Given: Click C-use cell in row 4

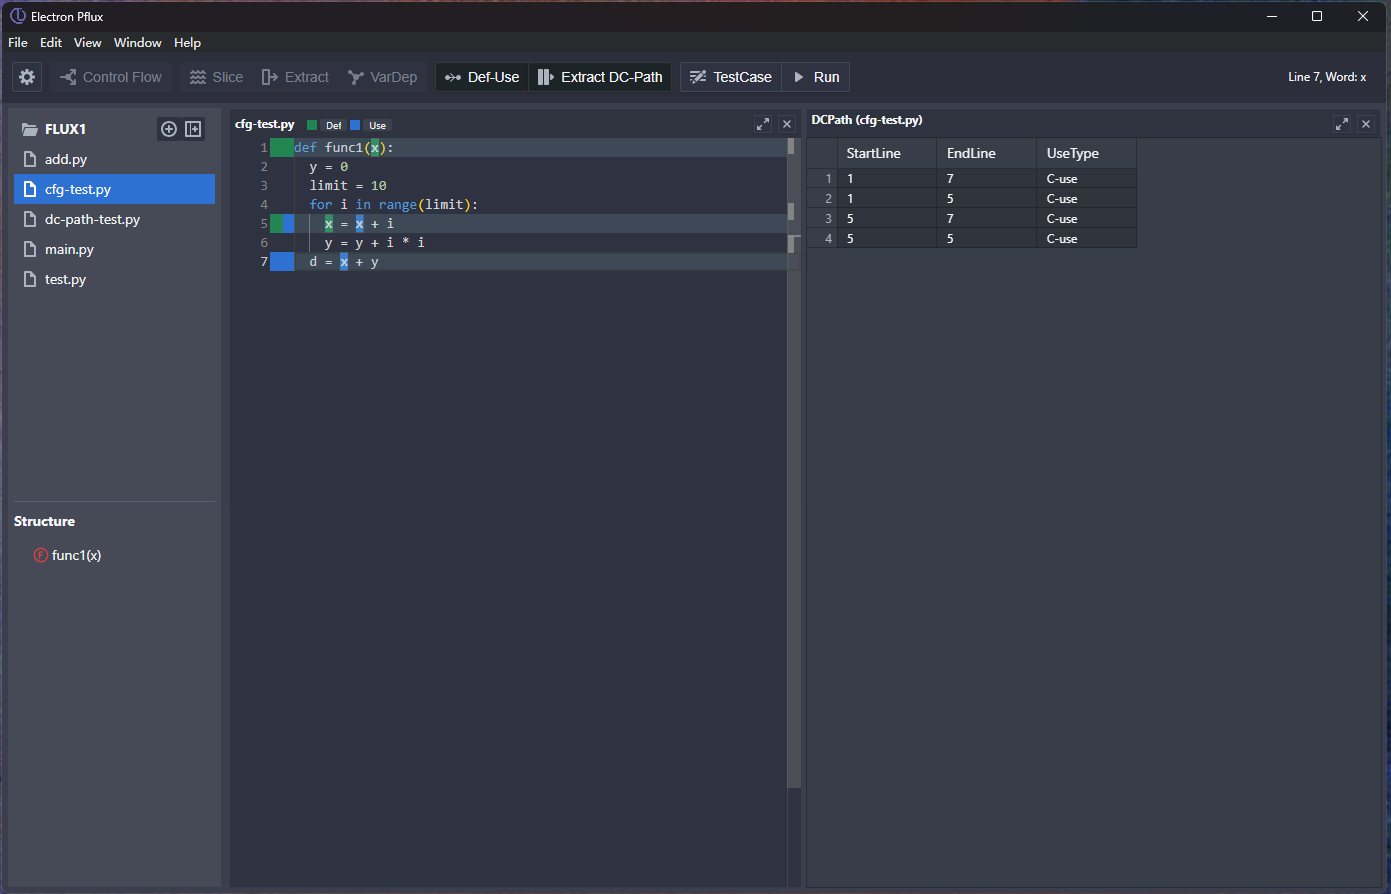Looking at the screenshot, I should [x=1086, y=238].
